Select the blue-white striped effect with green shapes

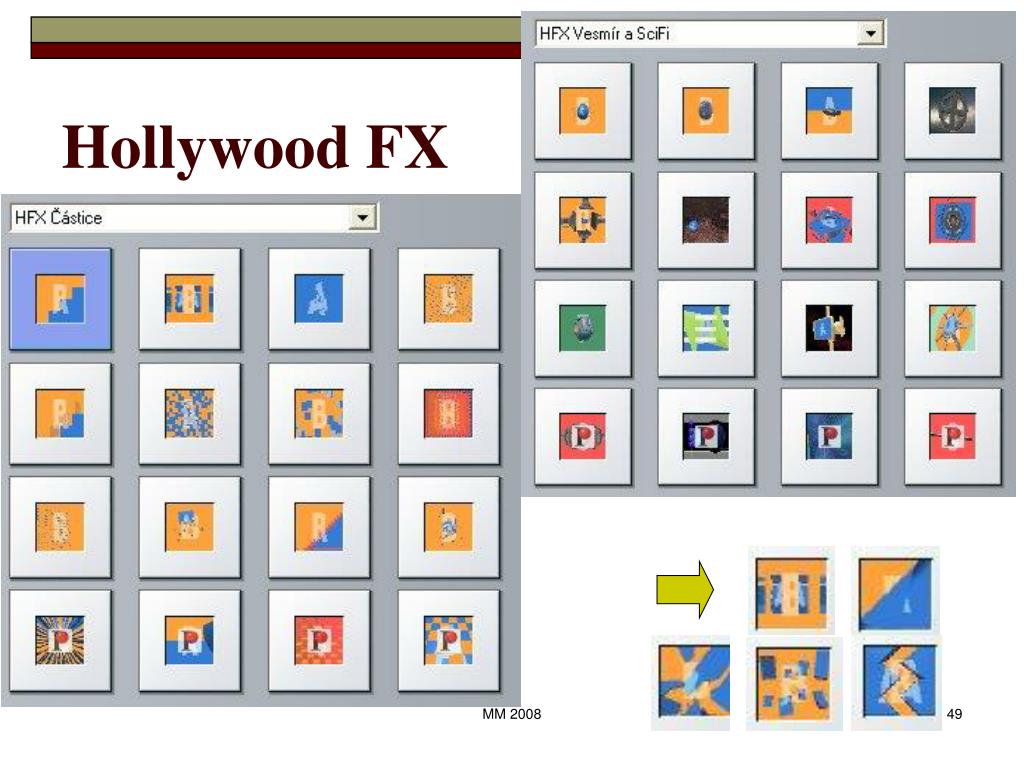[x=706, y=328]
